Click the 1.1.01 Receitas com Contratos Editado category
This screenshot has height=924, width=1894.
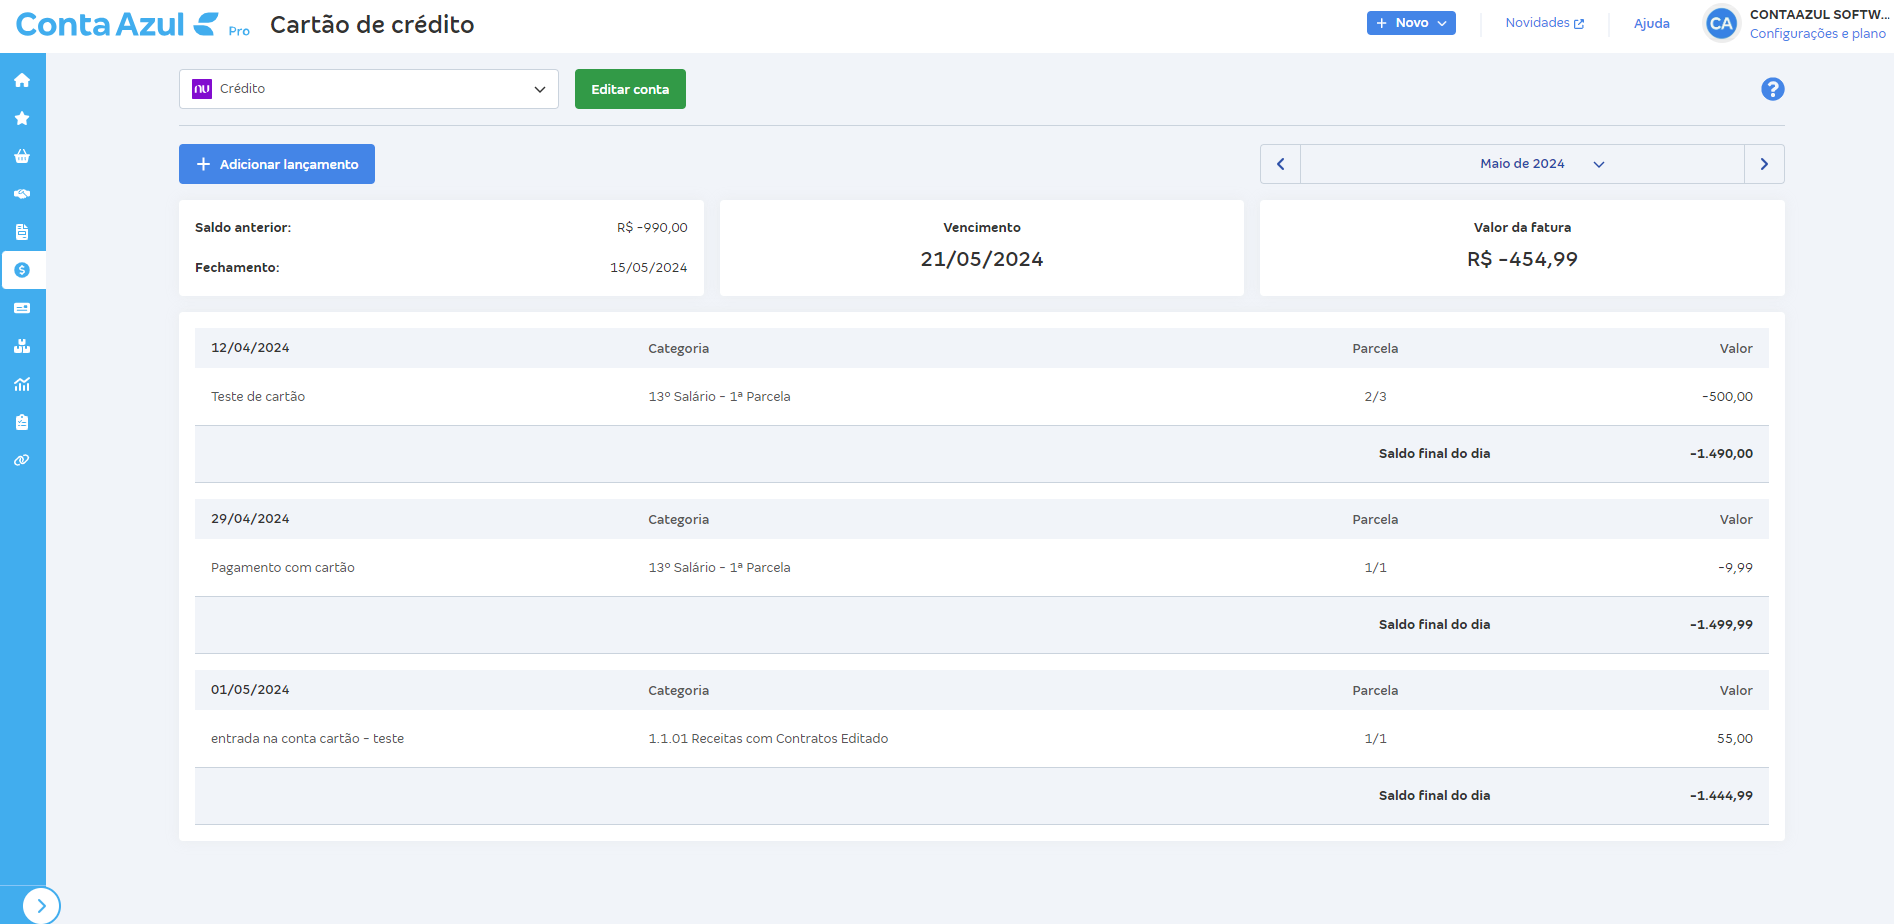[768, 739]
